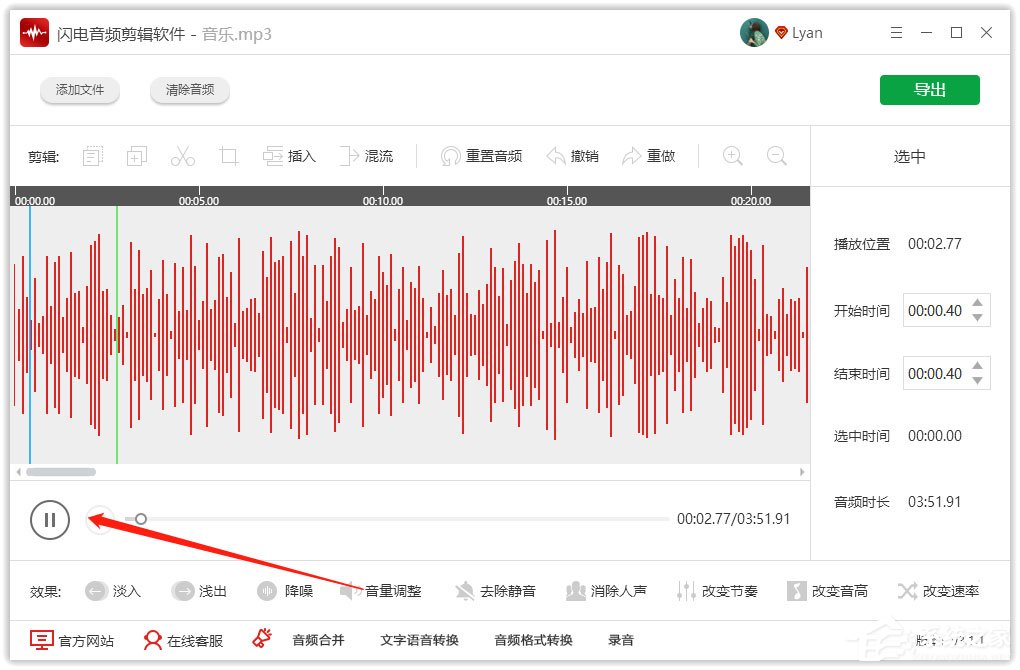Screen dimensions: 1020x670
Task: Click the green 导出 export button
Action: click(929, 89)
